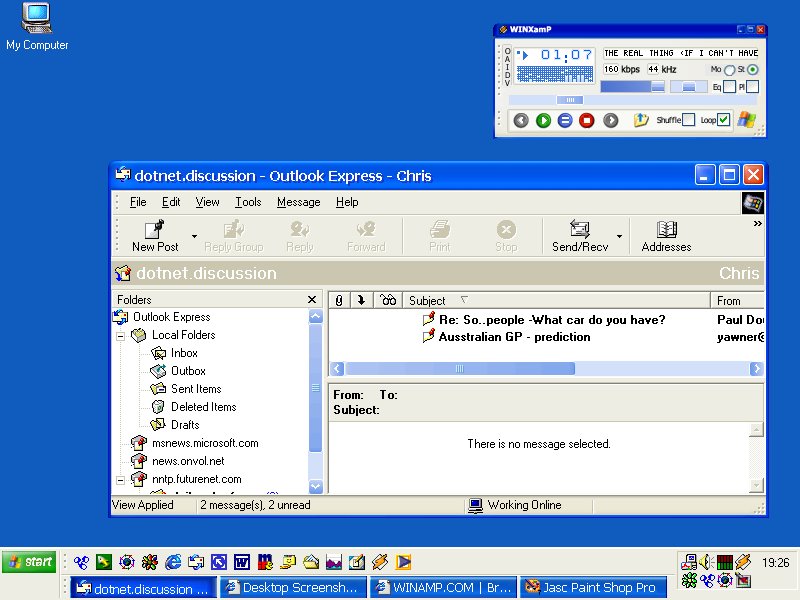The image size is (800, 600).
Task: Collapse the Local Folders tree node
Action: point(121,335)
